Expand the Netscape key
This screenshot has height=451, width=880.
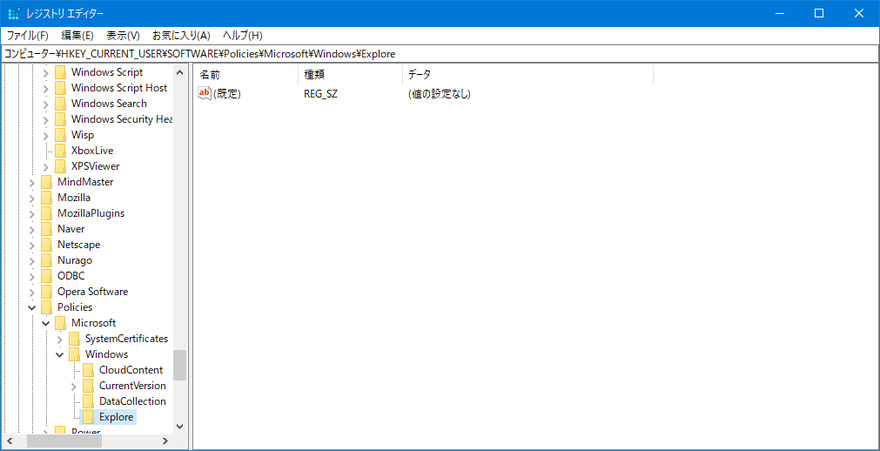point(33,245)
